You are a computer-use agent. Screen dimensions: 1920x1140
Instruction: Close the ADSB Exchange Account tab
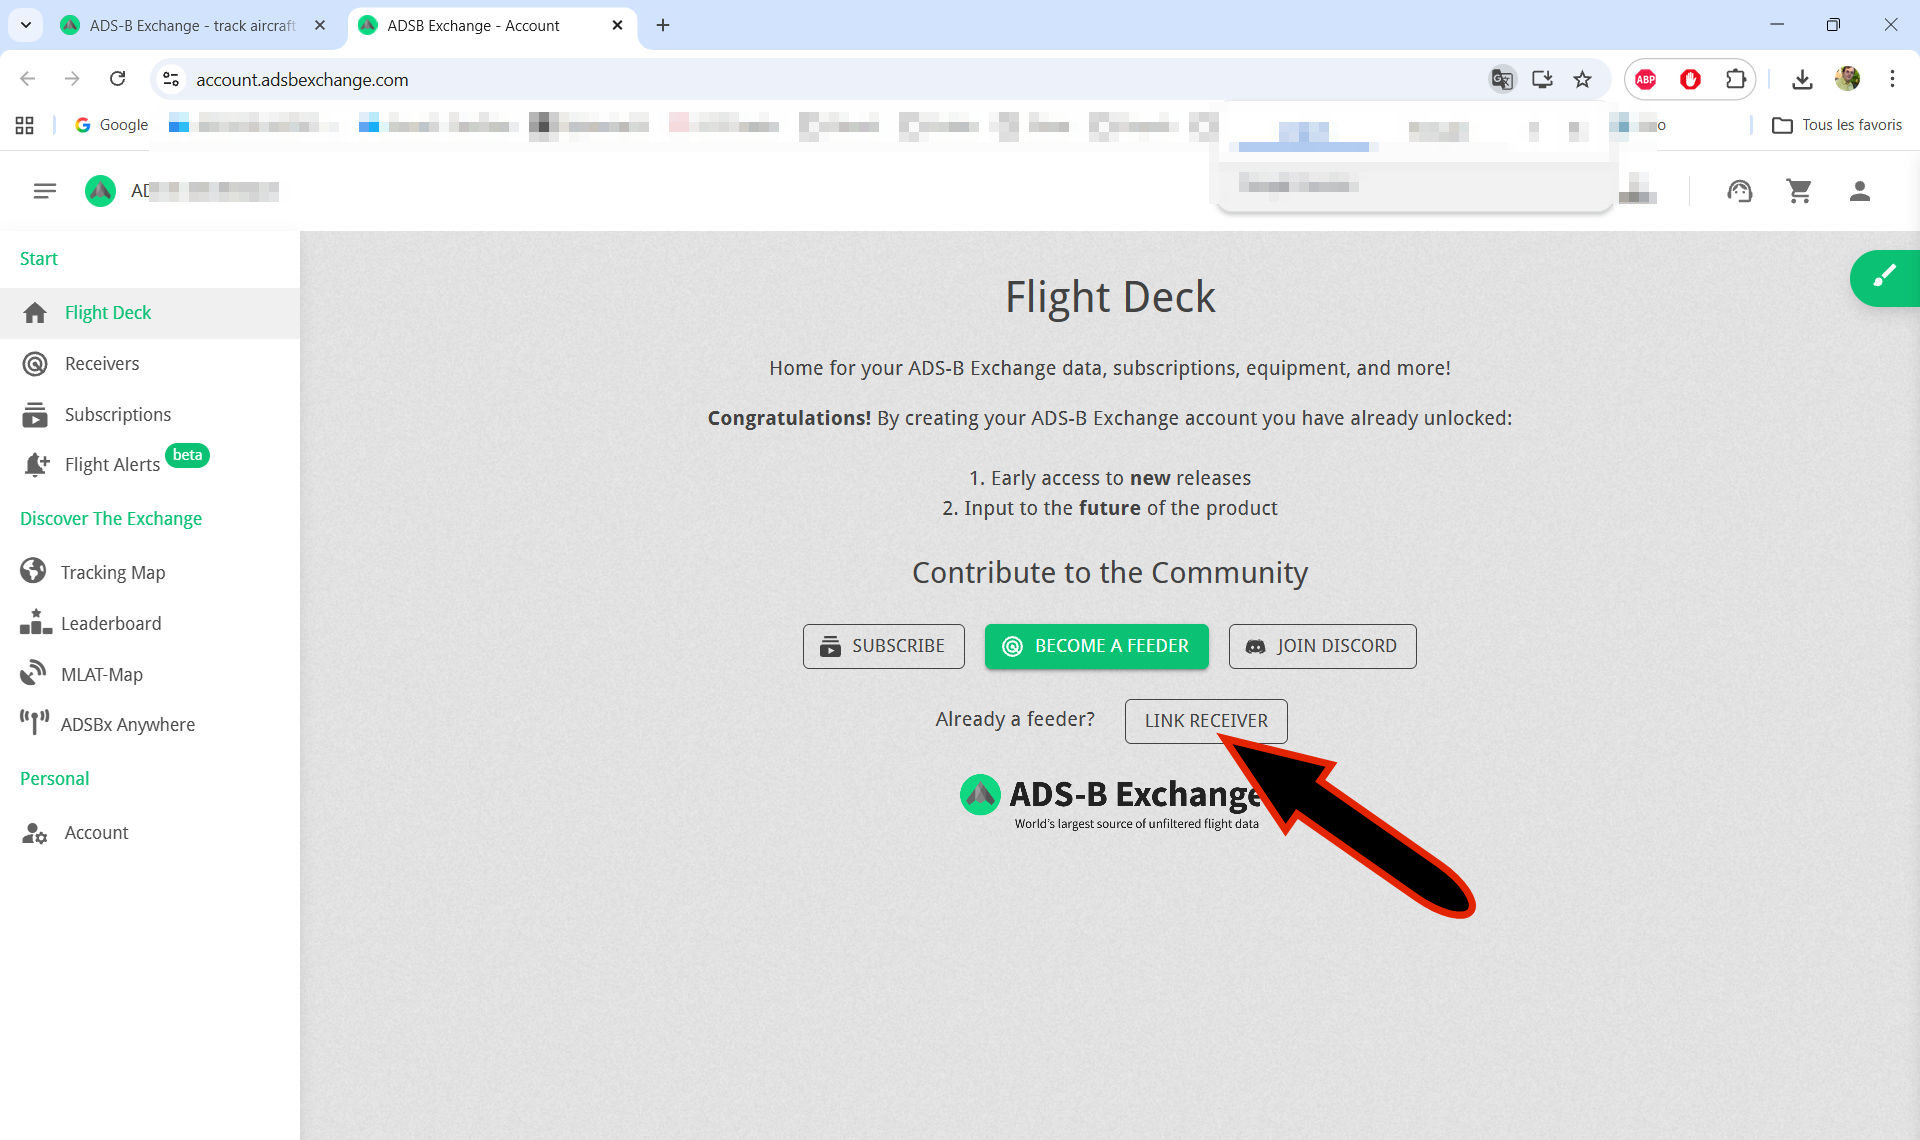(617, 26)
